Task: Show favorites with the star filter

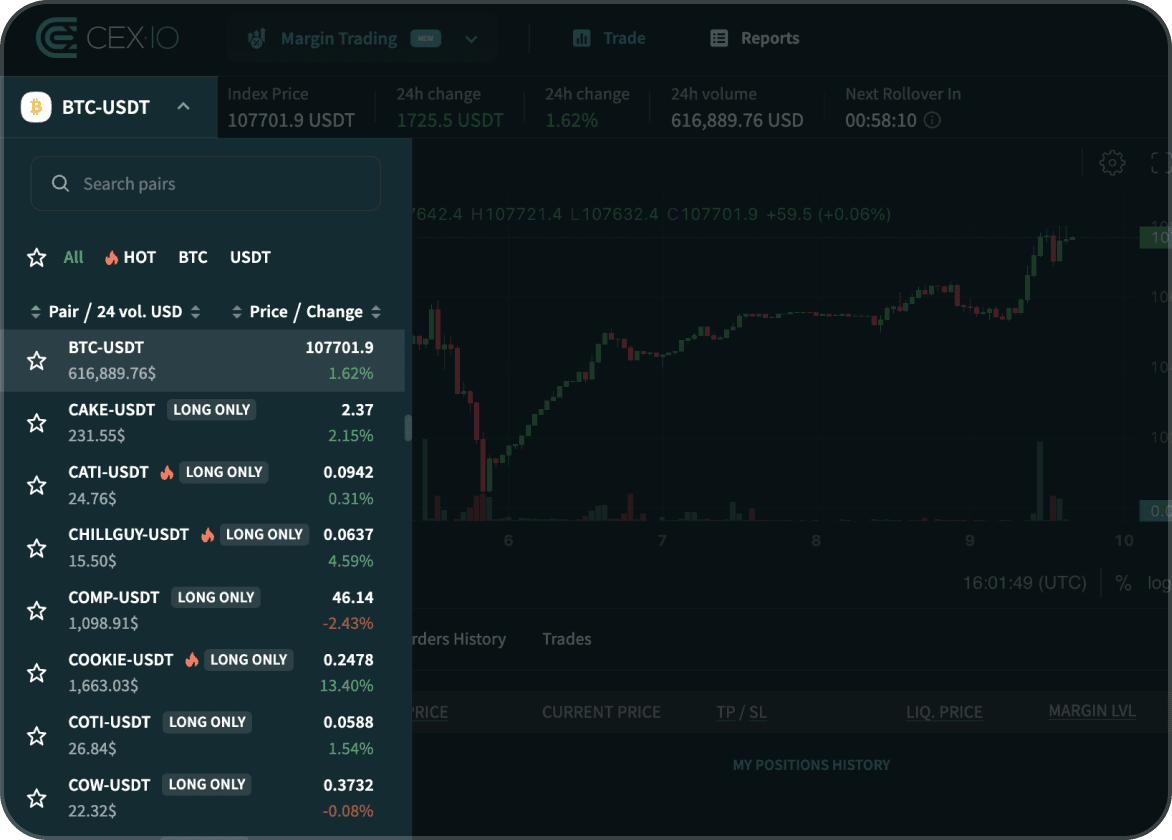Action: click(37, 258)
